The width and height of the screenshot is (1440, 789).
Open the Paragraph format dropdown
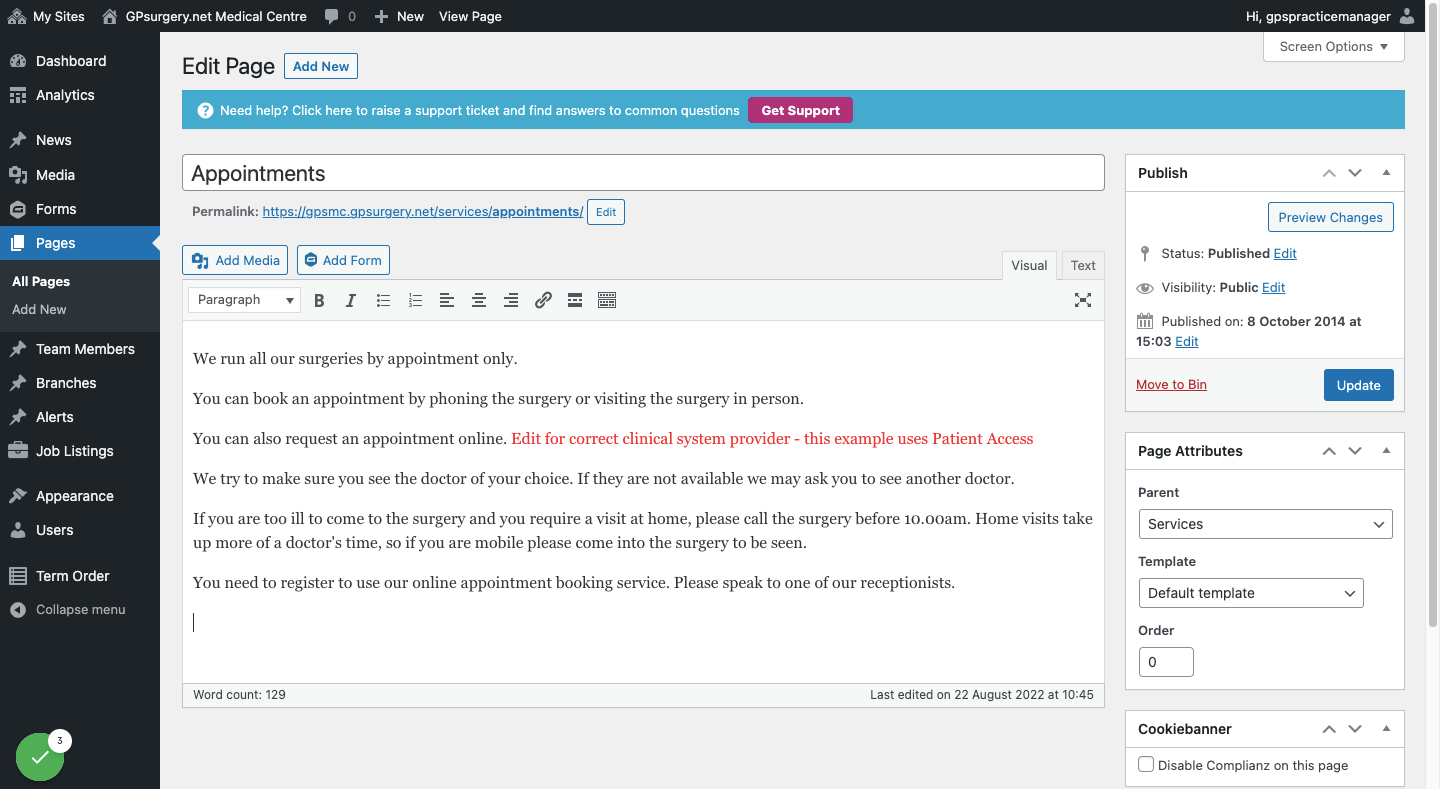pyautogui.click(x=243, y=299)
